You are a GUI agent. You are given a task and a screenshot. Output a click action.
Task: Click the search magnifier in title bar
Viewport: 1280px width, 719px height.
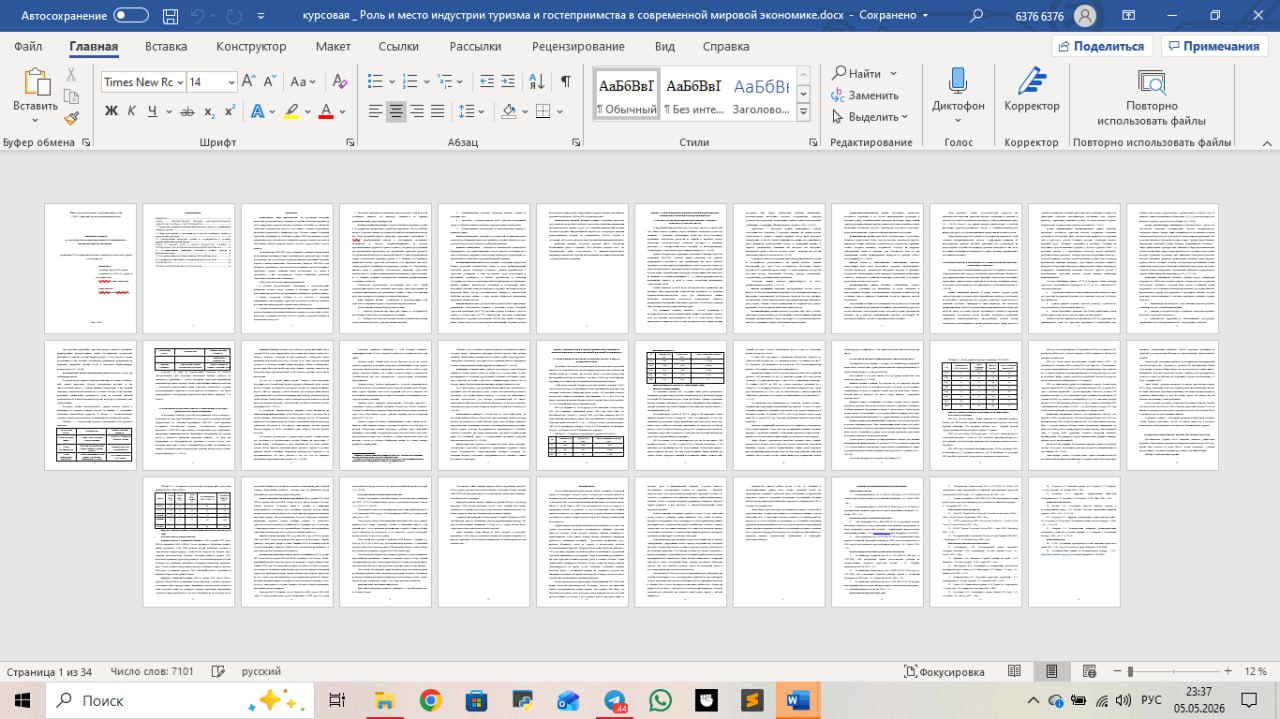976,16
